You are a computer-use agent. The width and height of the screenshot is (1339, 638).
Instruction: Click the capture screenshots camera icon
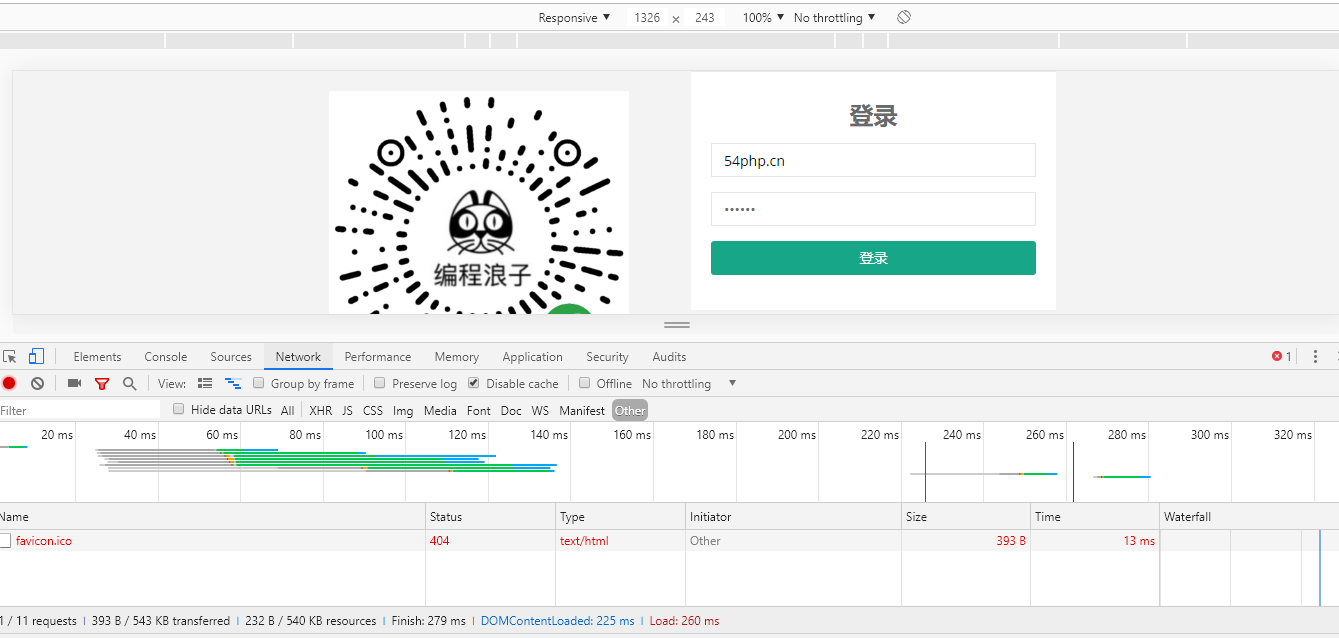click(74, 383)
